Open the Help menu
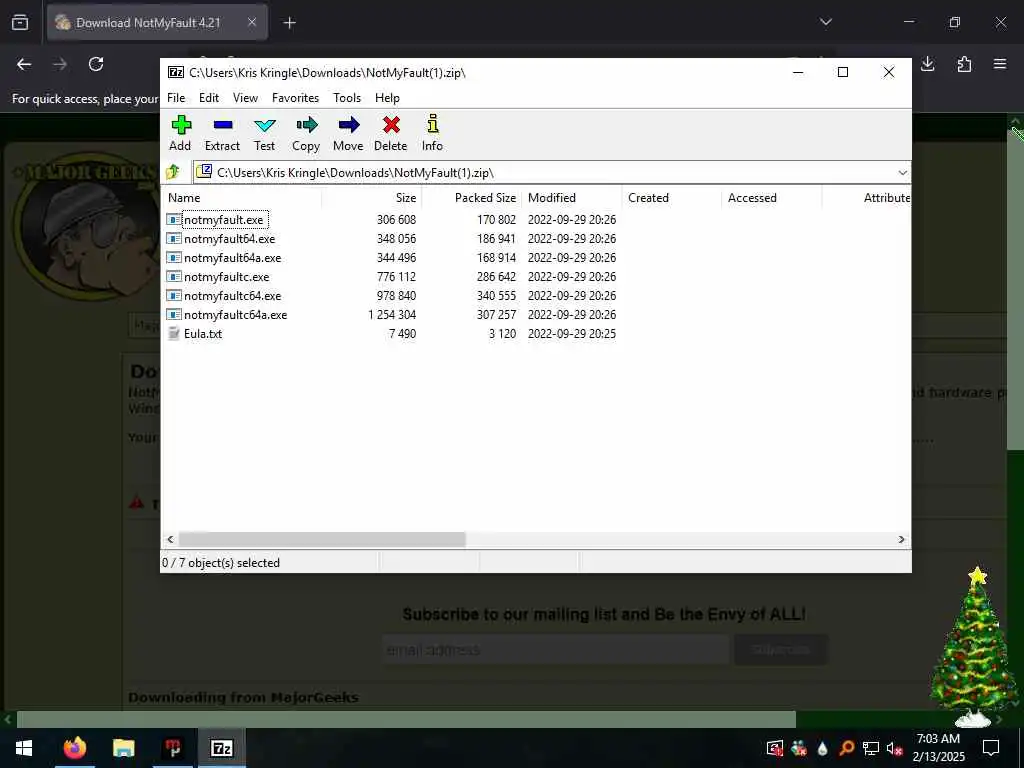 [387, 97]
